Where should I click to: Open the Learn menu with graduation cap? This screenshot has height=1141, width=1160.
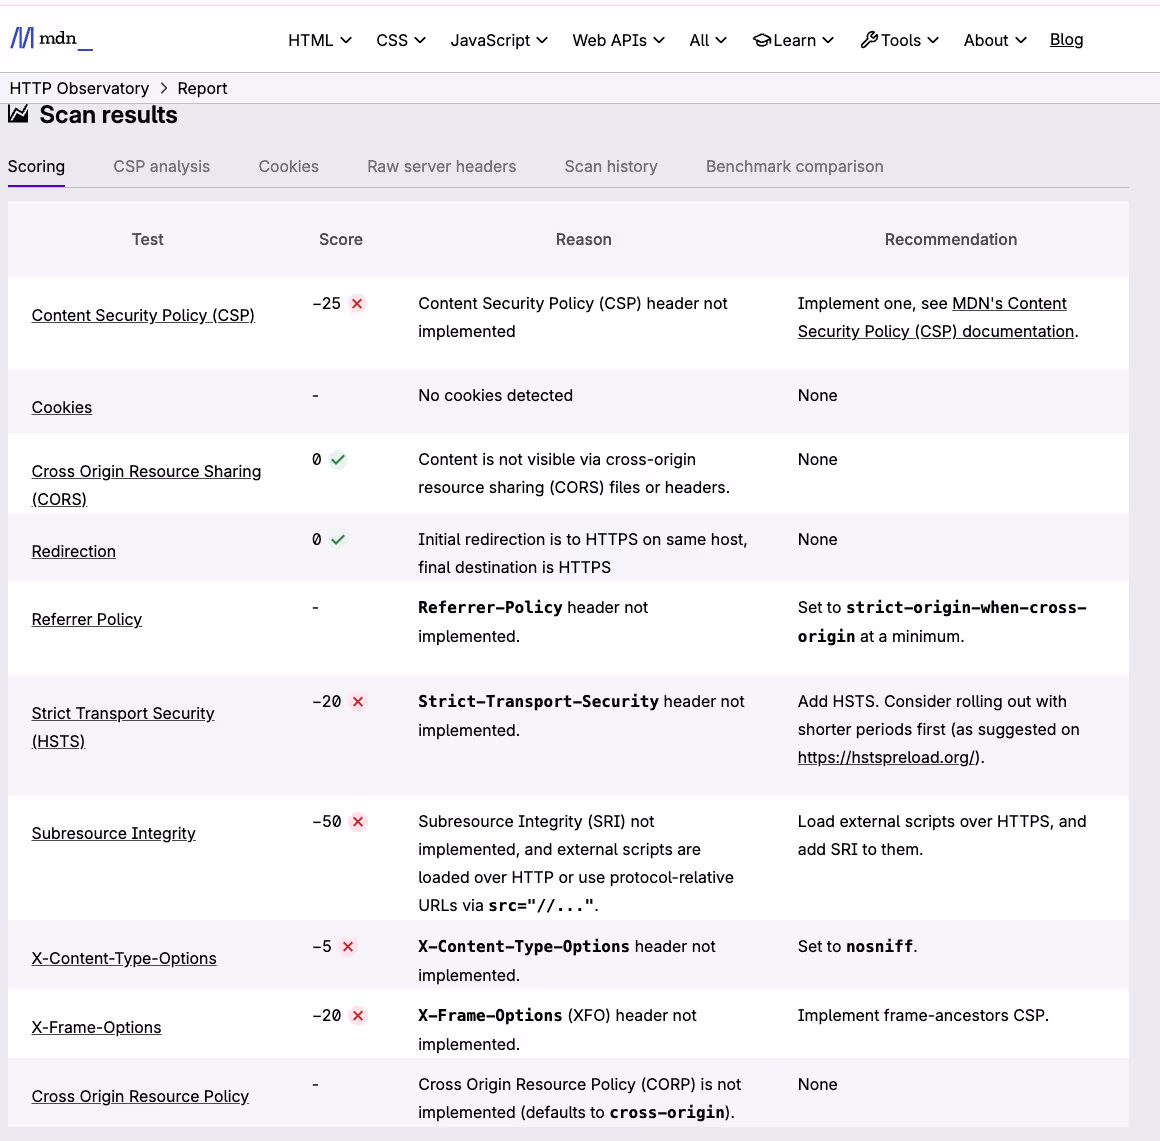click(793, 40)
